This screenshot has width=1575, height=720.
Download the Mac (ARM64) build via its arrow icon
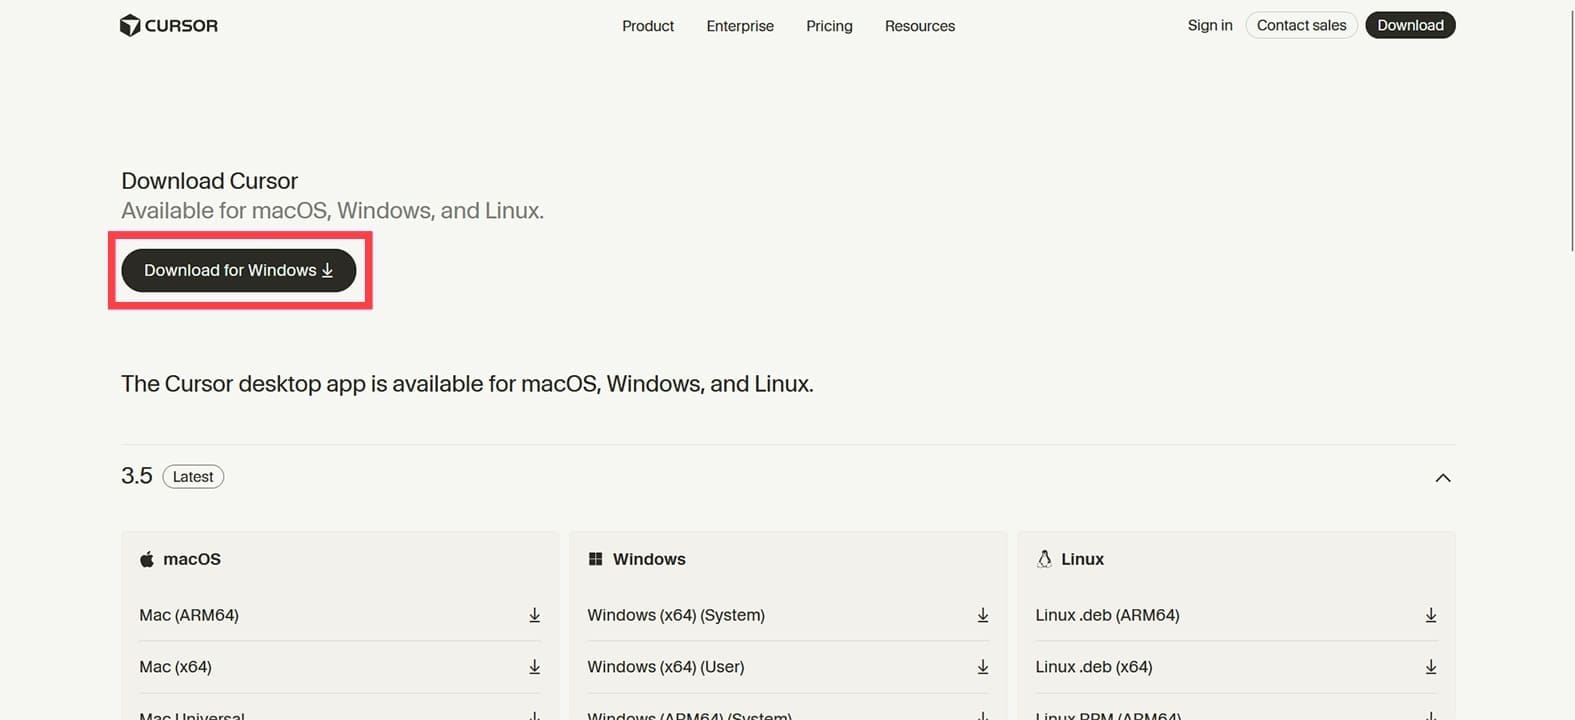coord(534,615)
